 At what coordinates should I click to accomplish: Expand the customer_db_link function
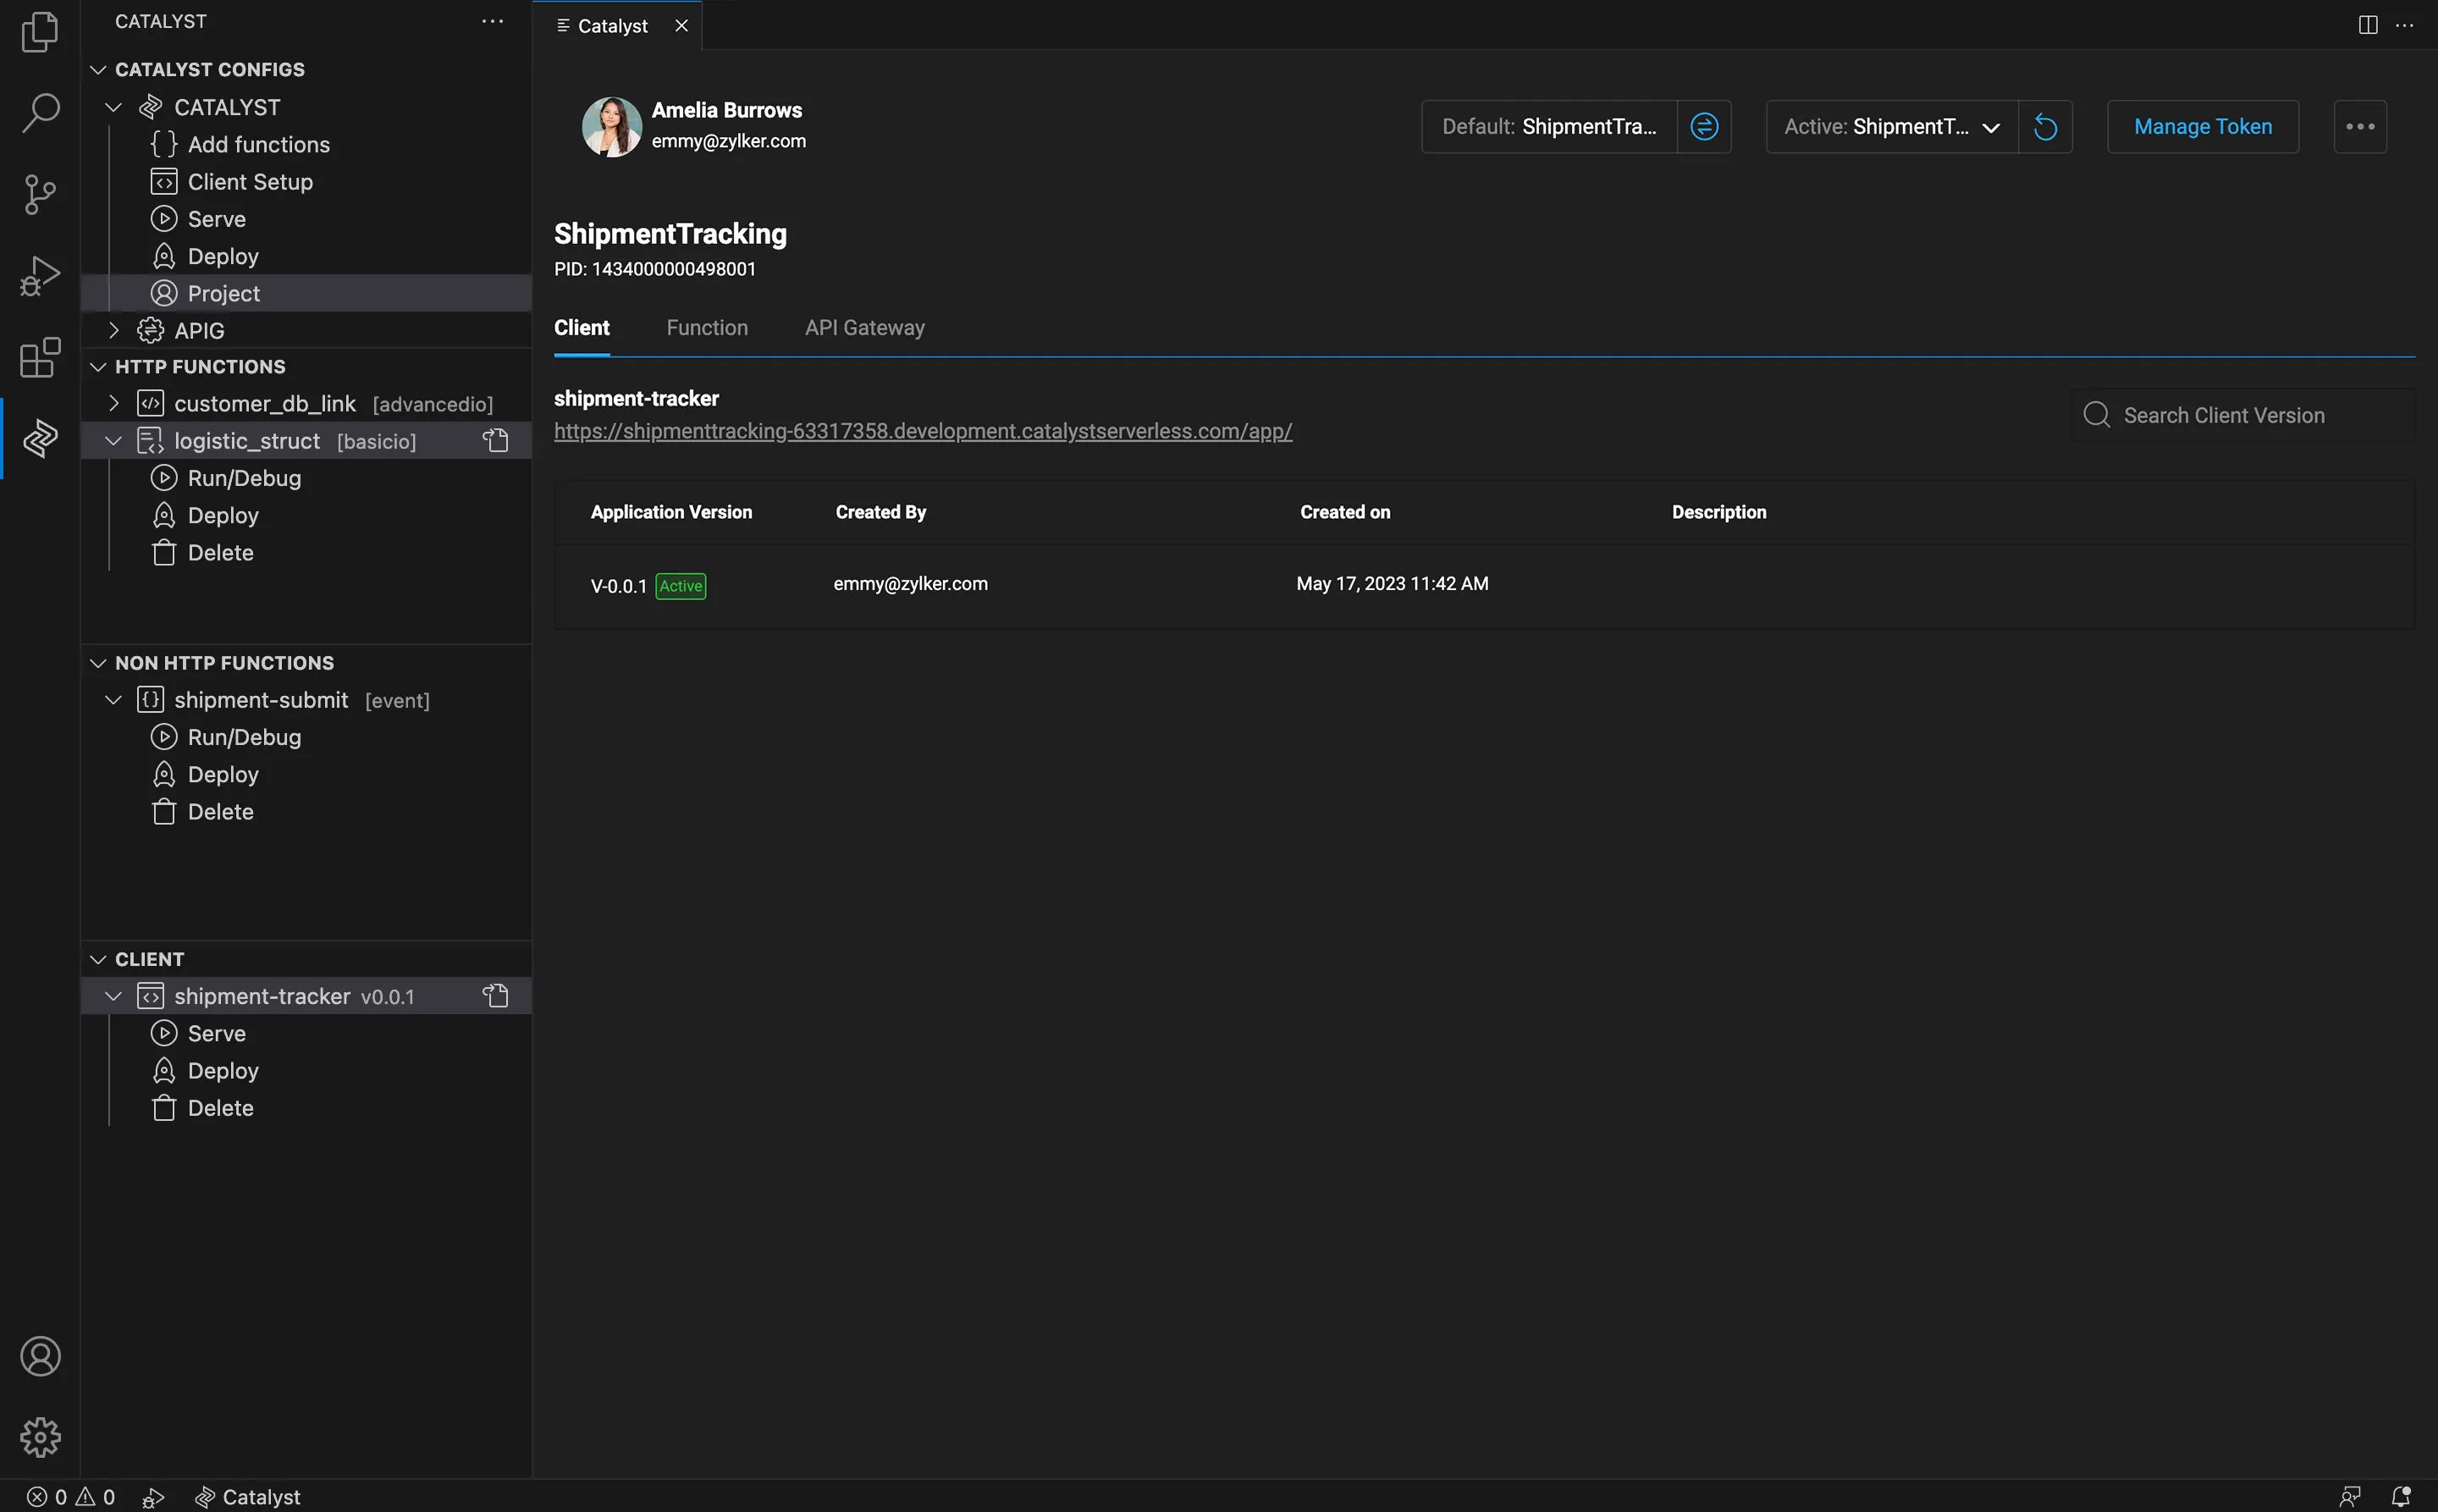pyautogui.click(x=113, y=403)
